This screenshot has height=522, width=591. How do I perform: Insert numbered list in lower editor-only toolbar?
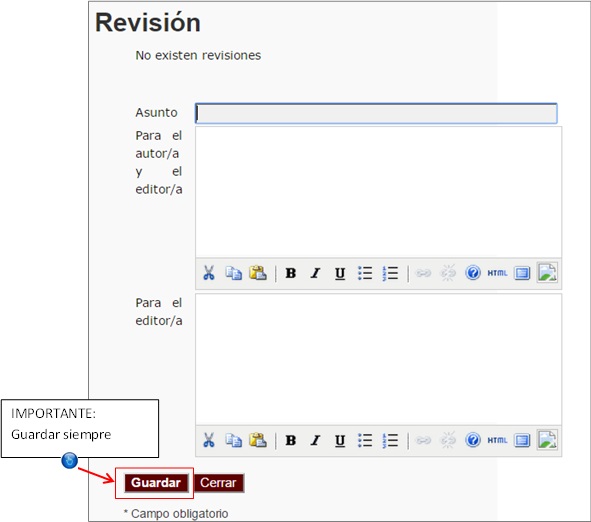coord(390,440)
